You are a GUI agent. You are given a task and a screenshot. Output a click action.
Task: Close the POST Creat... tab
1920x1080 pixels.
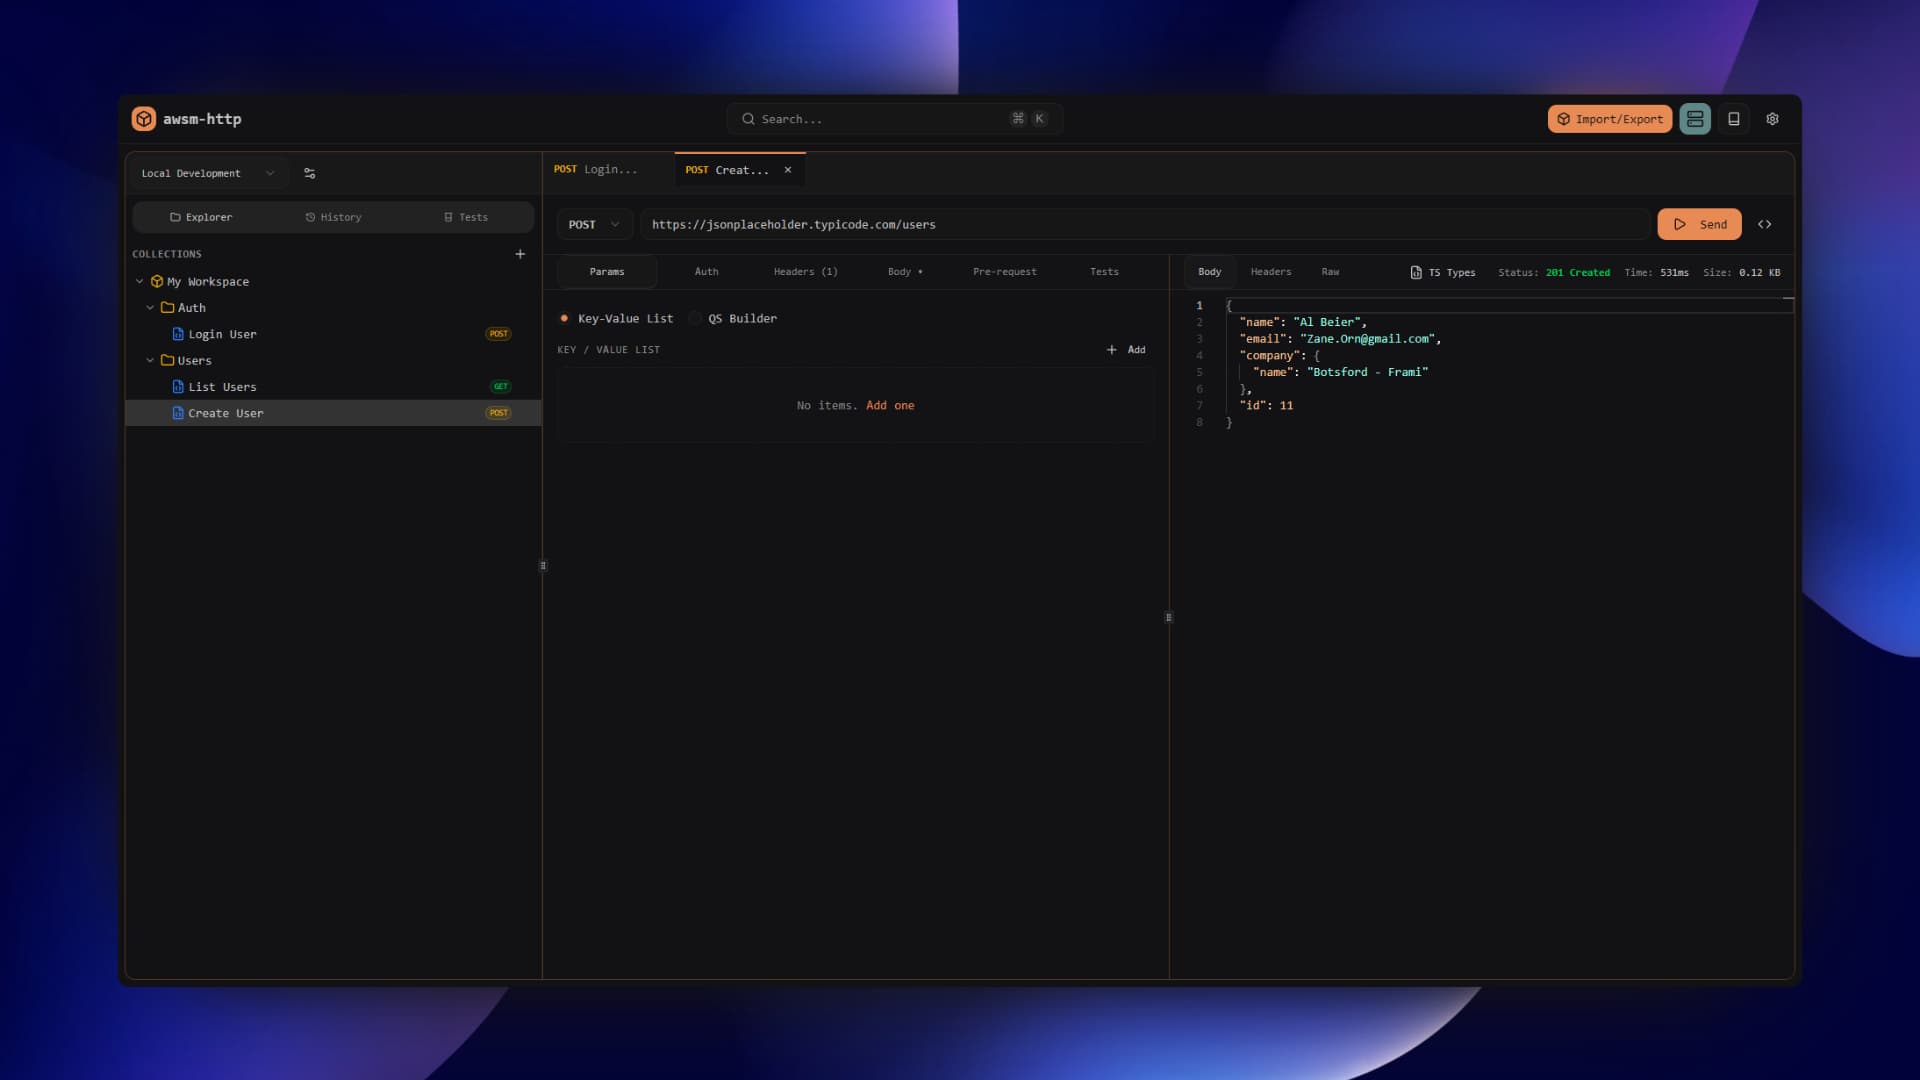coord(788,170)
